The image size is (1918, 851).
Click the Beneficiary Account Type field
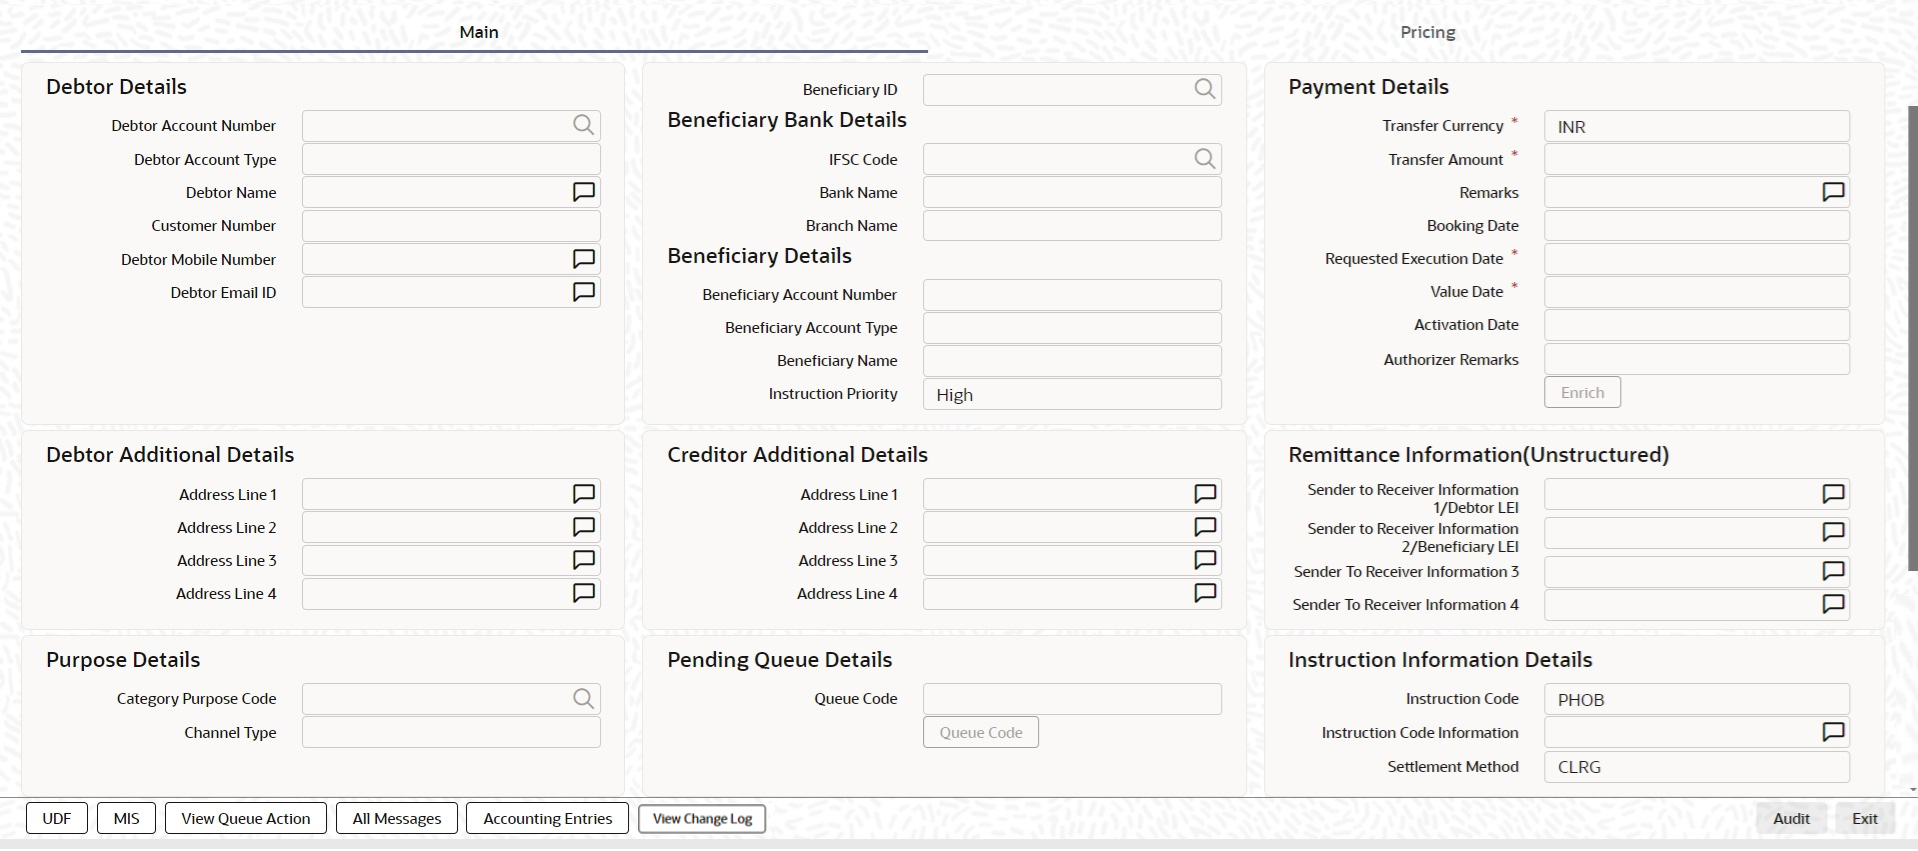tap(1072, 327)
